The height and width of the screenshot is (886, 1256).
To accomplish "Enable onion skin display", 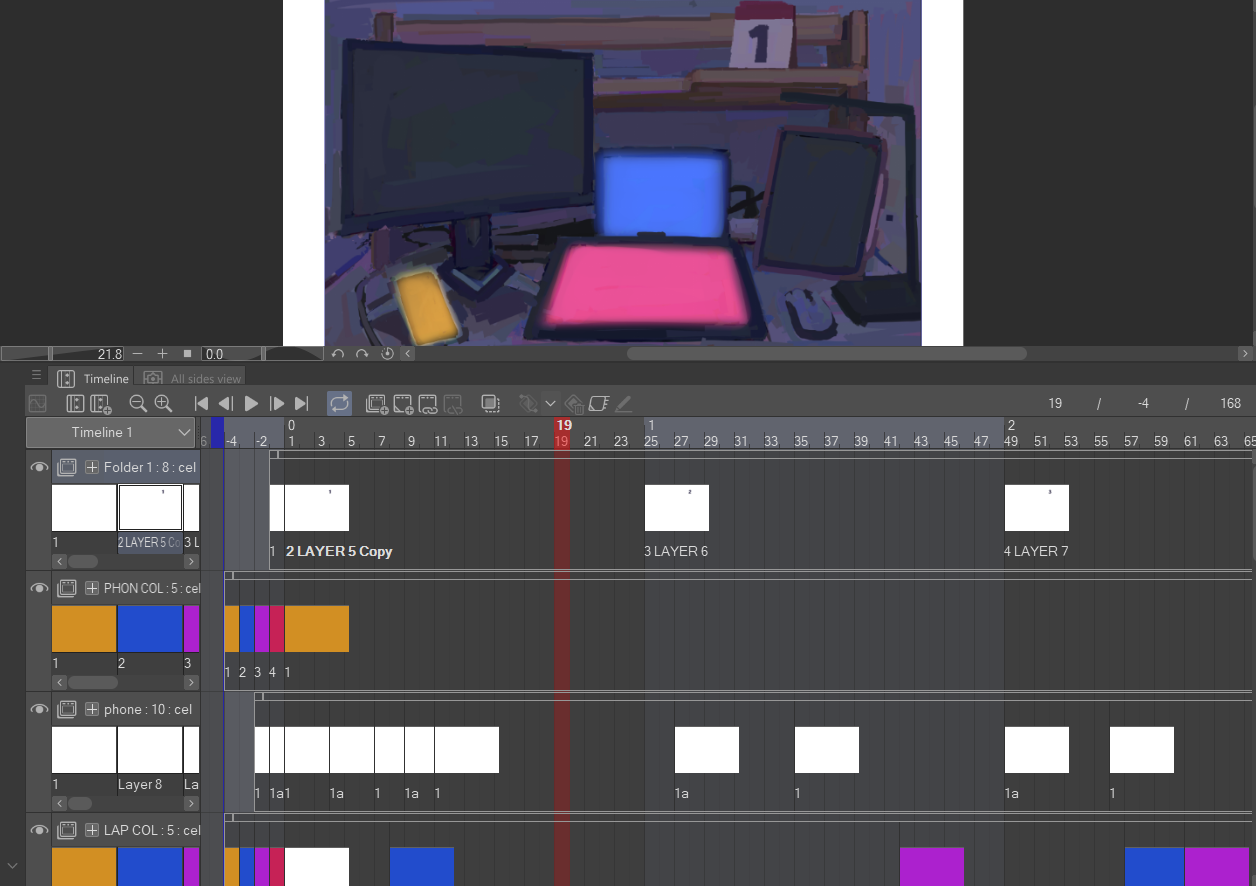I will point(490,404).
